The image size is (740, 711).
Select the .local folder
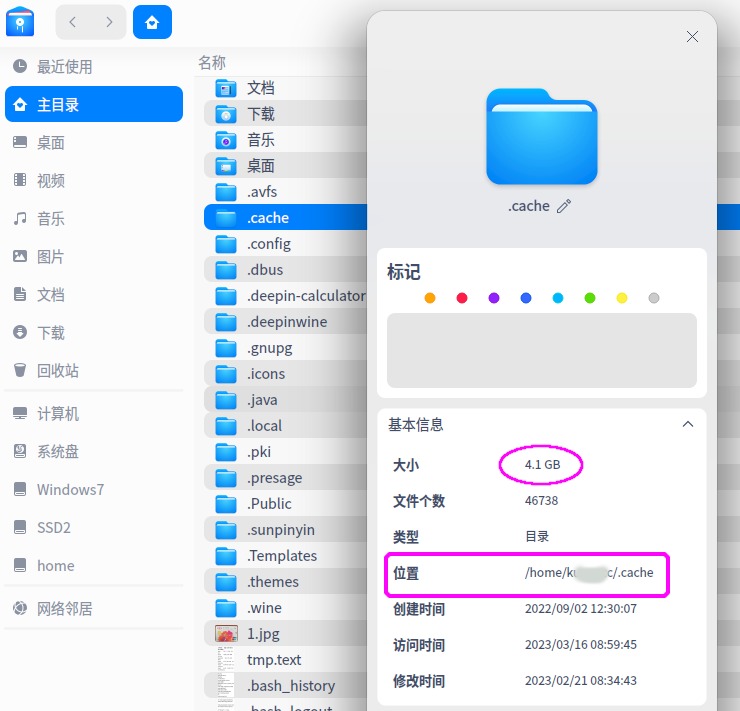[286, 426]
